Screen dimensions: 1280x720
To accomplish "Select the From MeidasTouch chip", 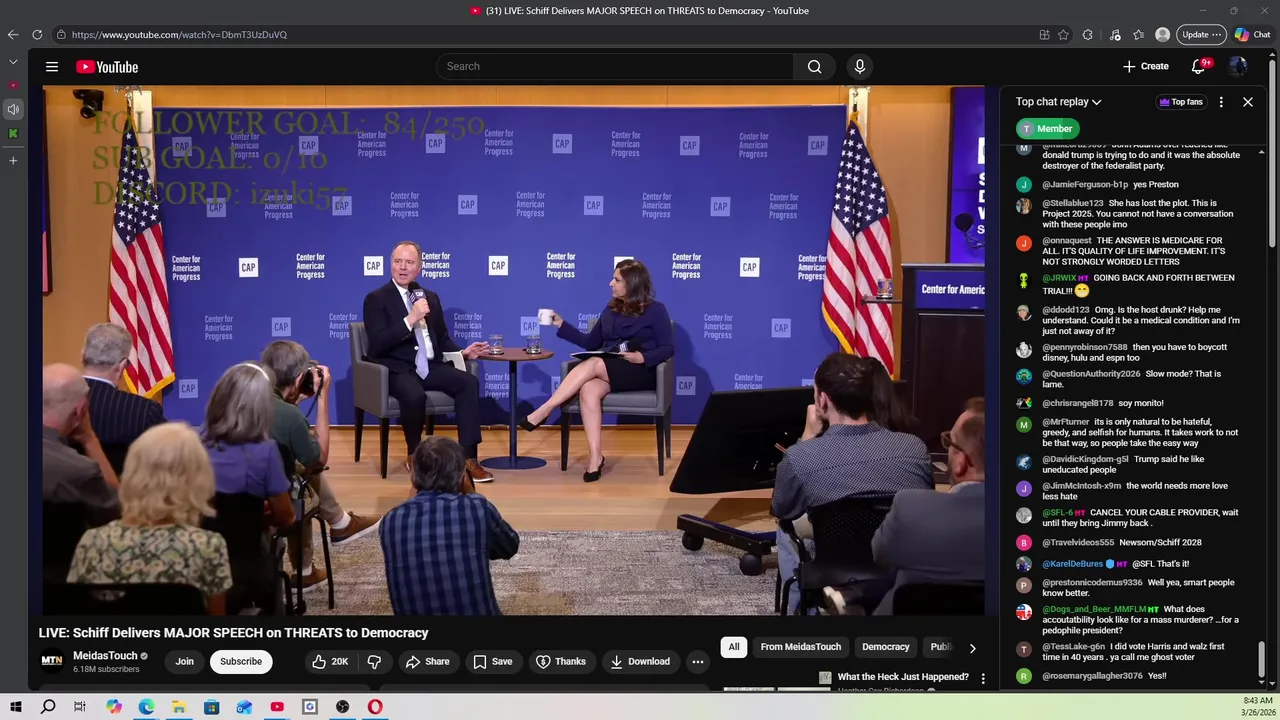I will click(801, 647).
